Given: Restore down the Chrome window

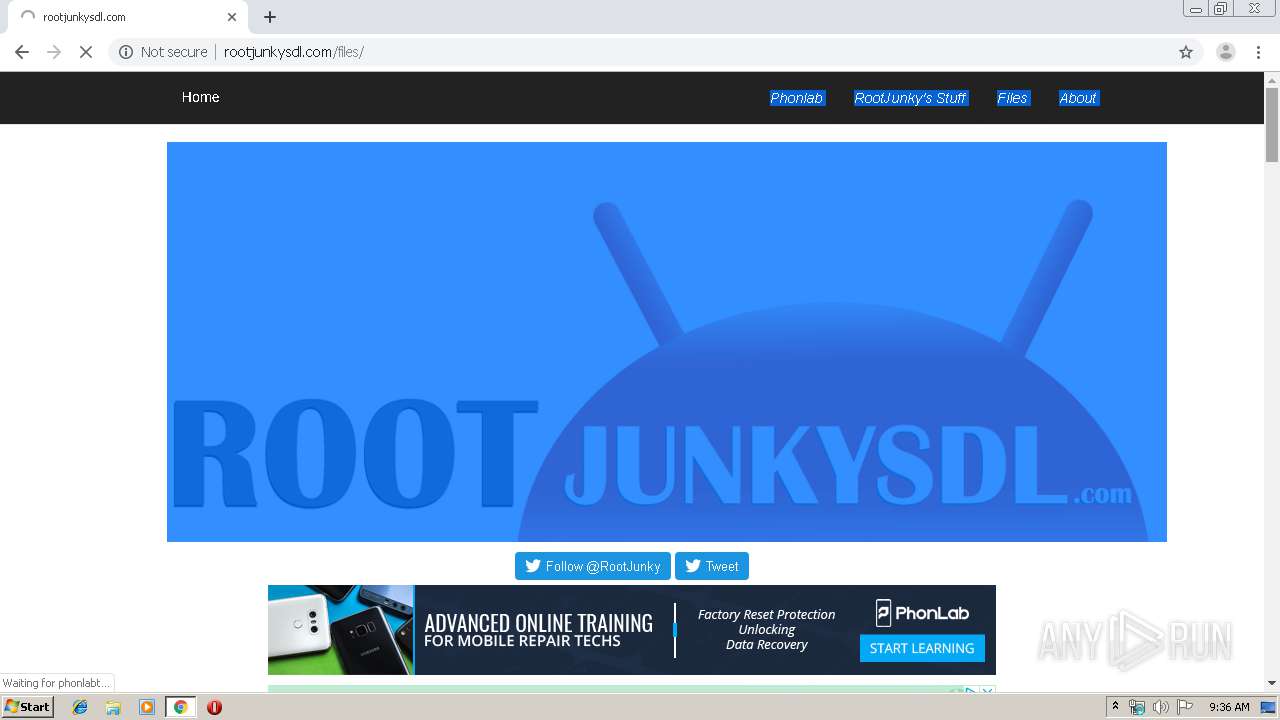Looking at the screenshot, I should 1221,9.
